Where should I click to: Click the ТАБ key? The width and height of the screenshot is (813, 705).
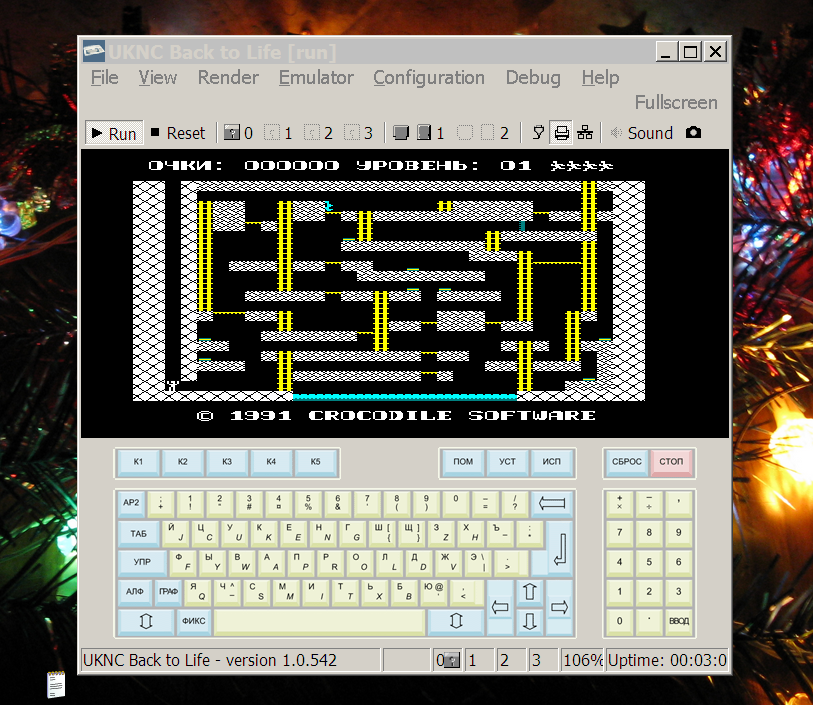tap(138, 534)
